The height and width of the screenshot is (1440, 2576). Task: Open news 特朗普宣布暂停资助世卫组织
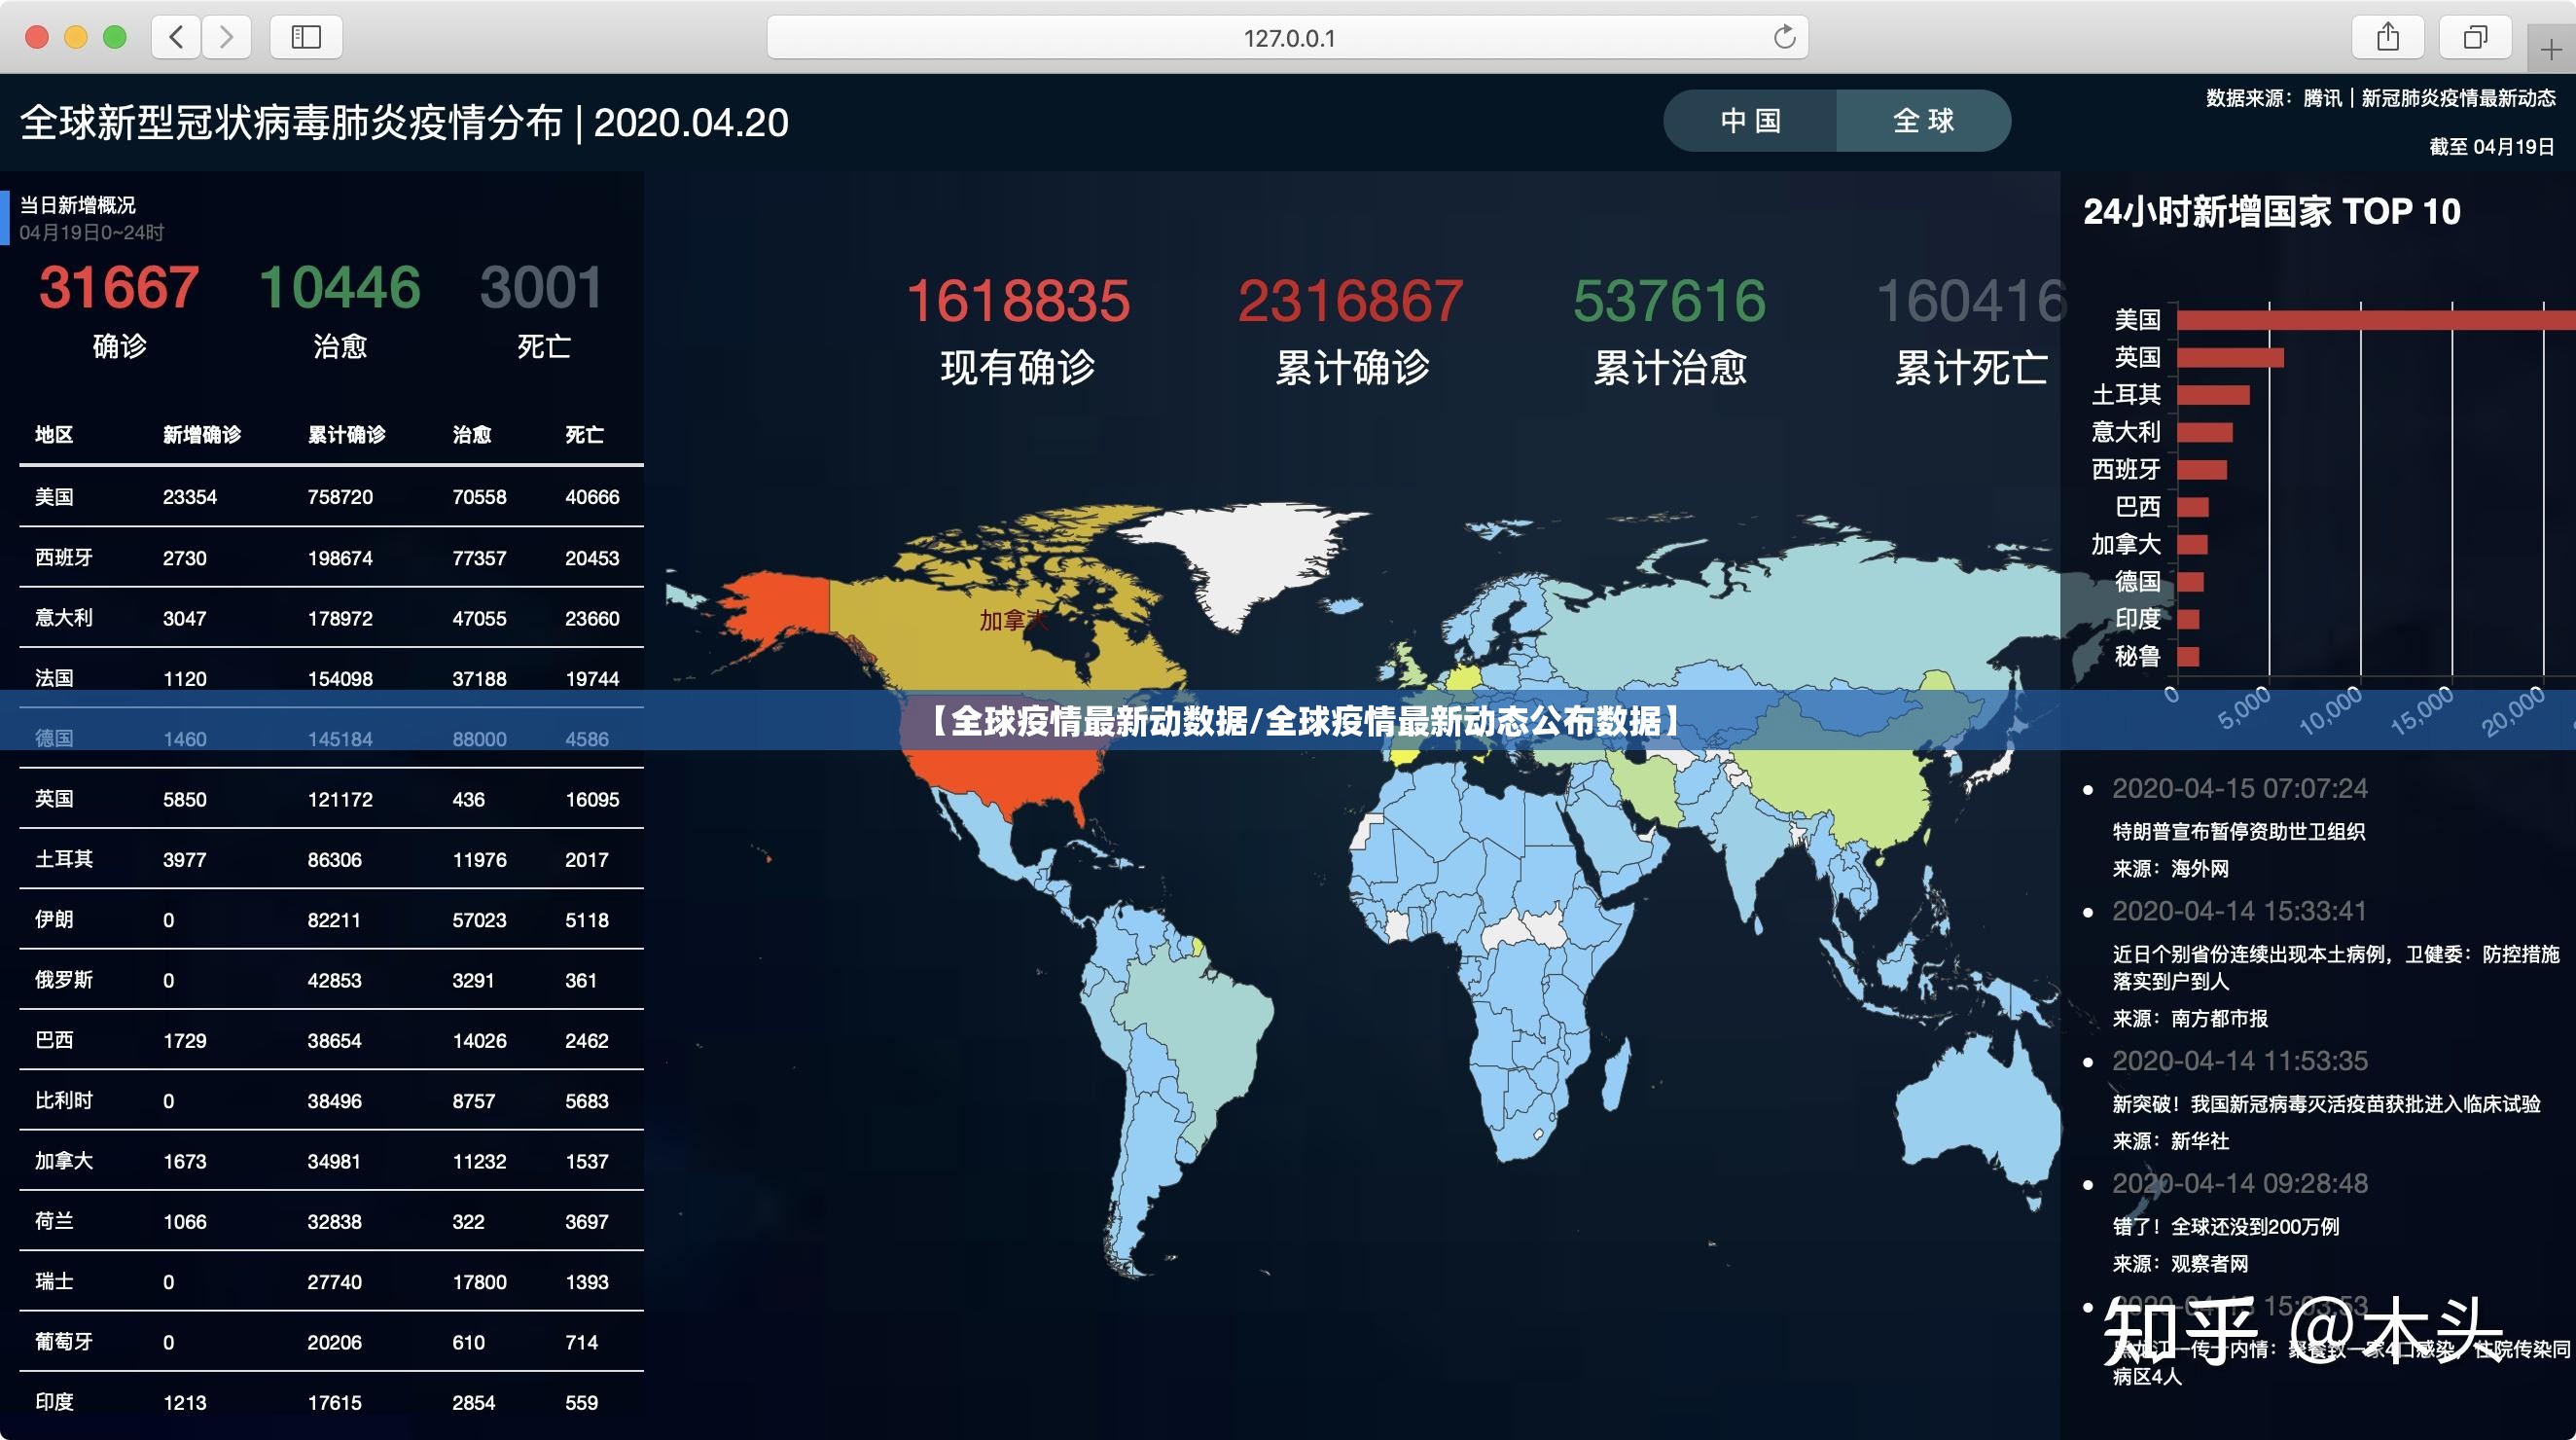tap(2238, 831)
